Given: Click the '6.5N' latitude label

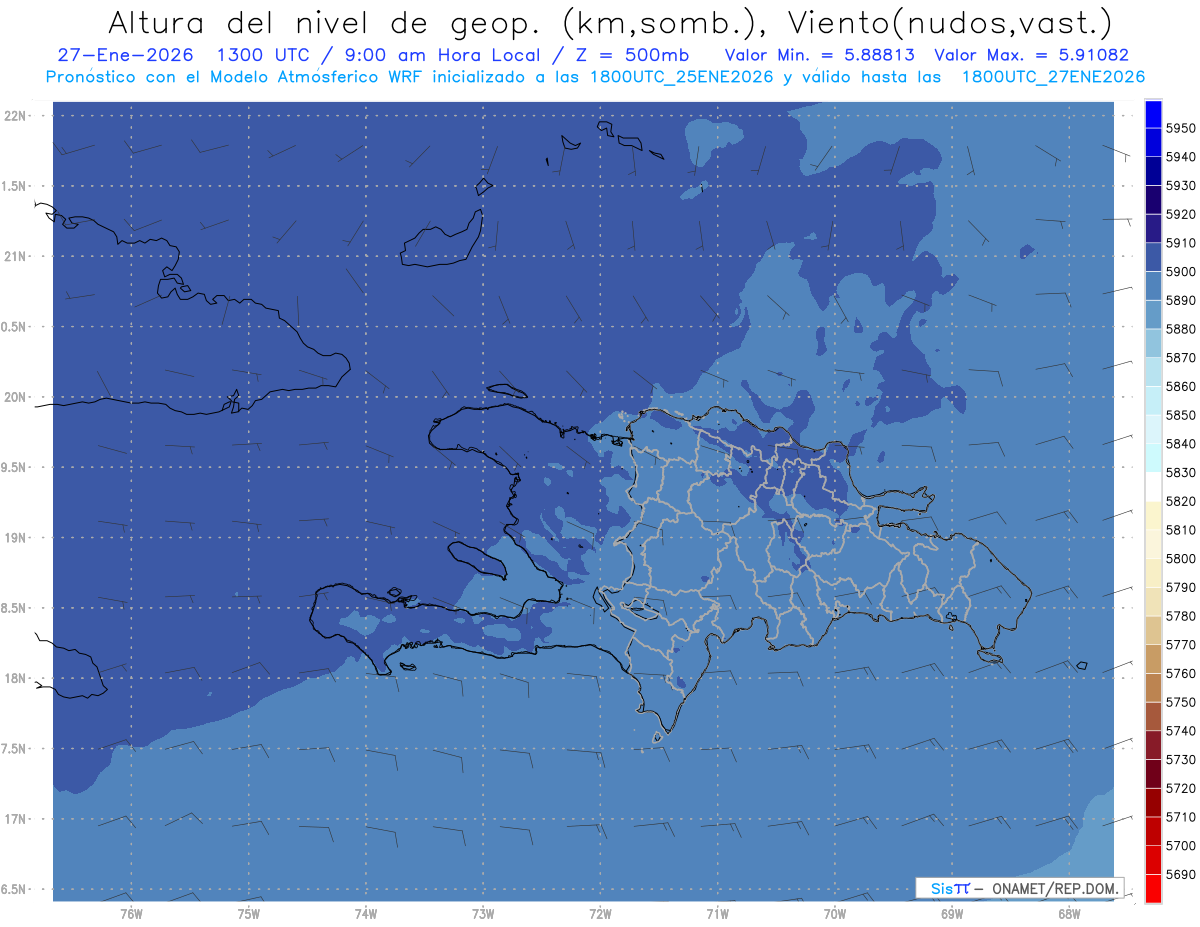Looking at the screenshot, I should click(x=15, y=889).
